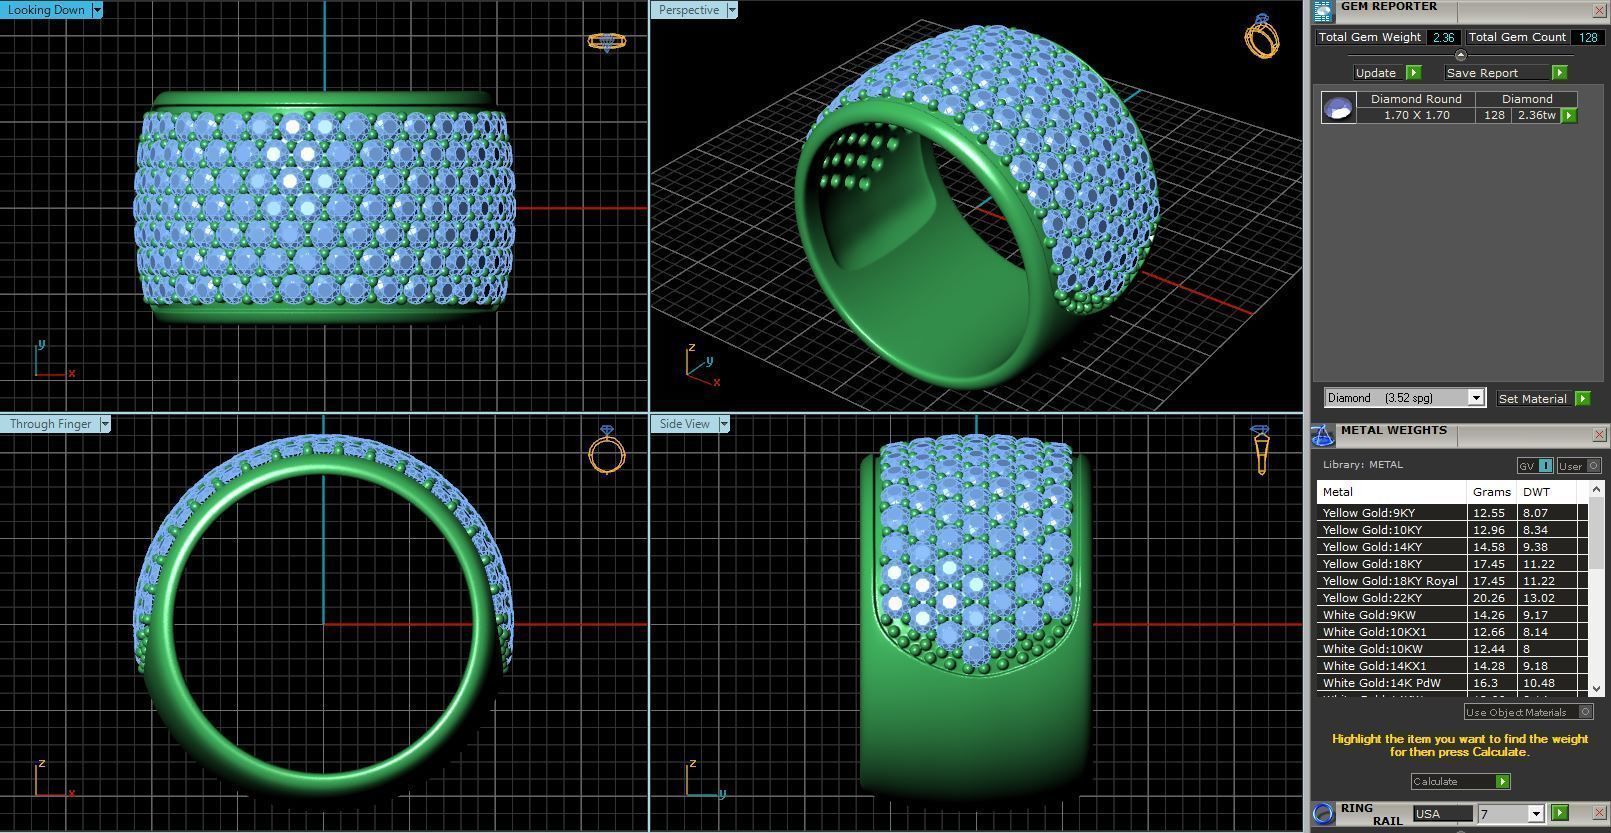Viewport: 1611px width, 833px height.
Task: Open the ring size 7 dropdown
Action: [1536, 814]
